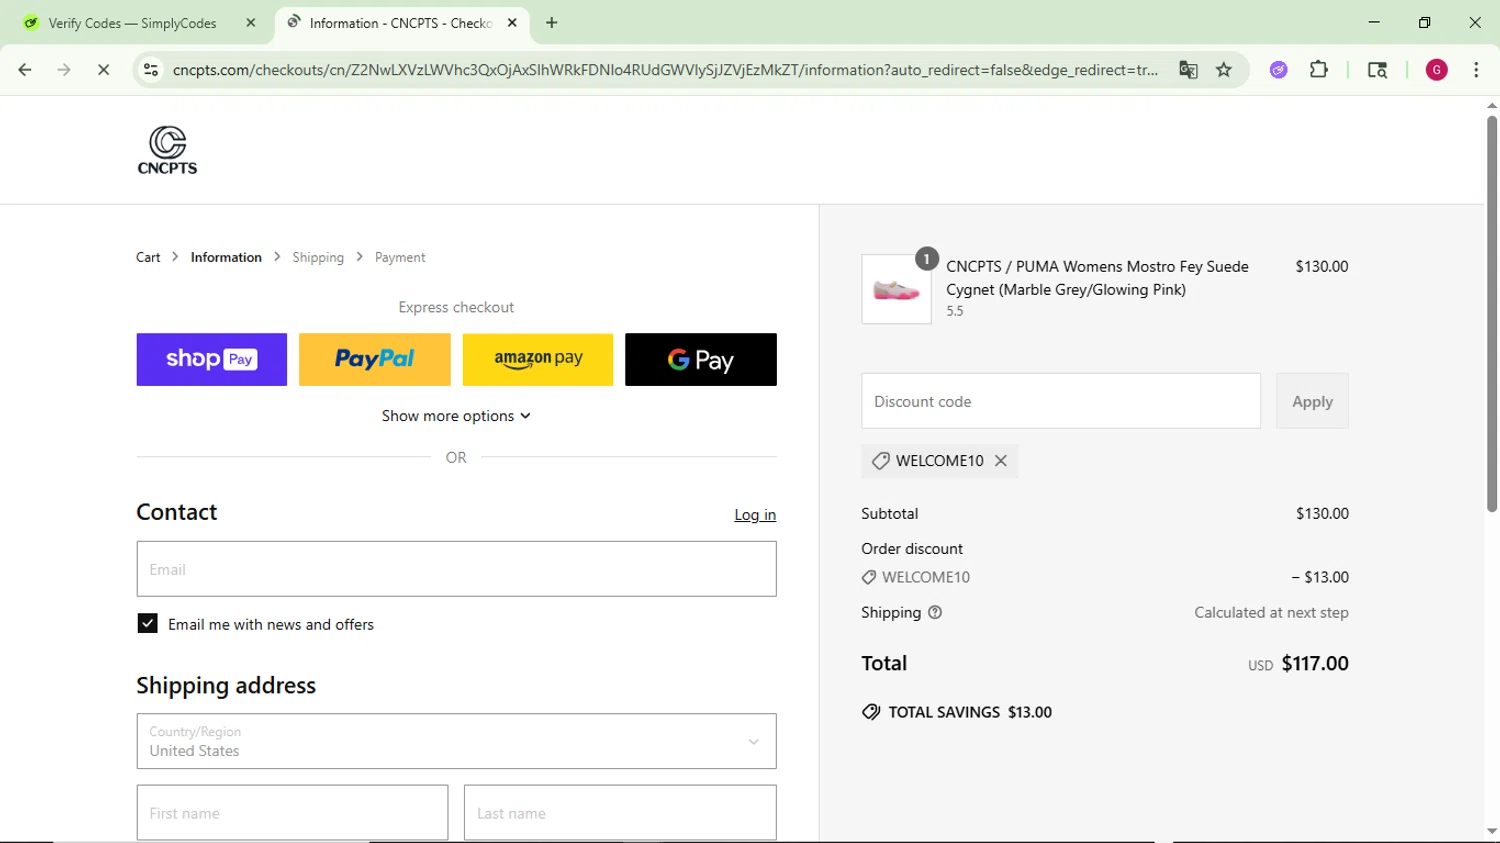Focus the Last name field
This screenshot has width=1500, height=843.
[620, 812]
